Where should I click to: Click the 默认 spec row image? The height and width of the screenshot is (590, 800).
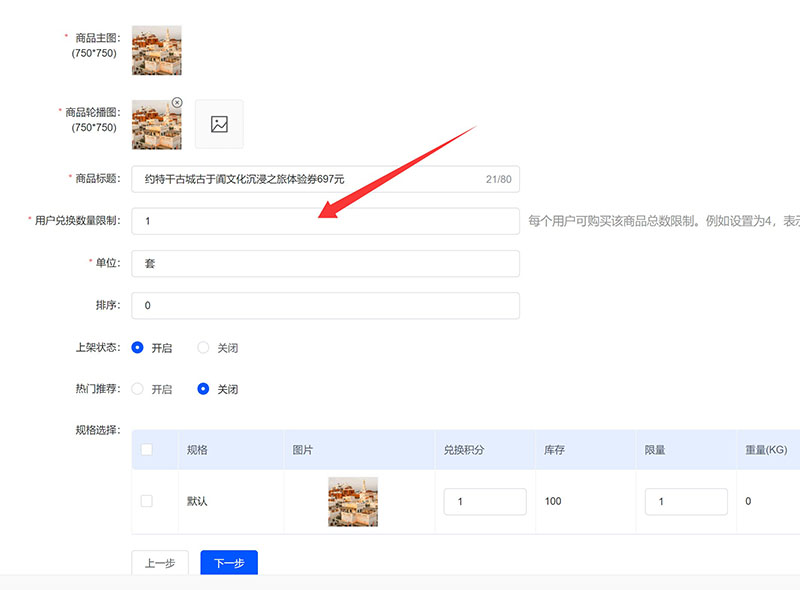pyautogui.click(x=352, y=501)
